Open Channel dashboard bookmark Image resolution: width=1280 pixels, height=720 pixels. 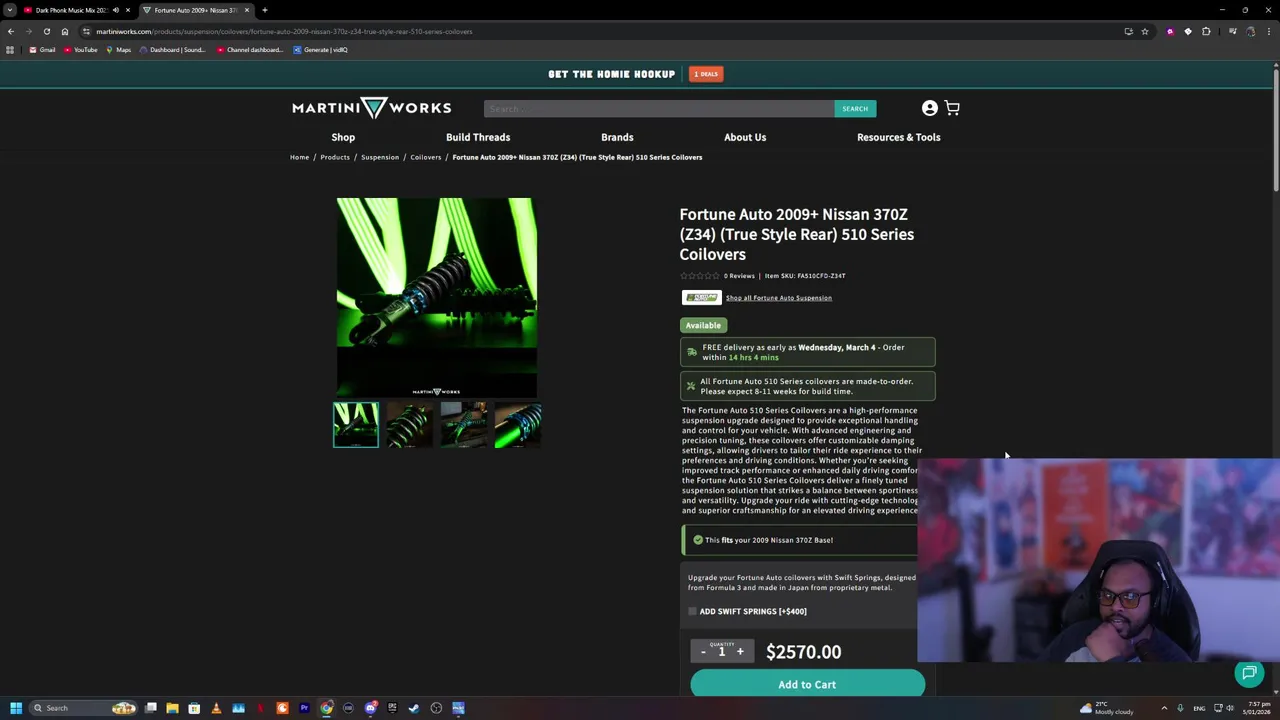(250, 50)
